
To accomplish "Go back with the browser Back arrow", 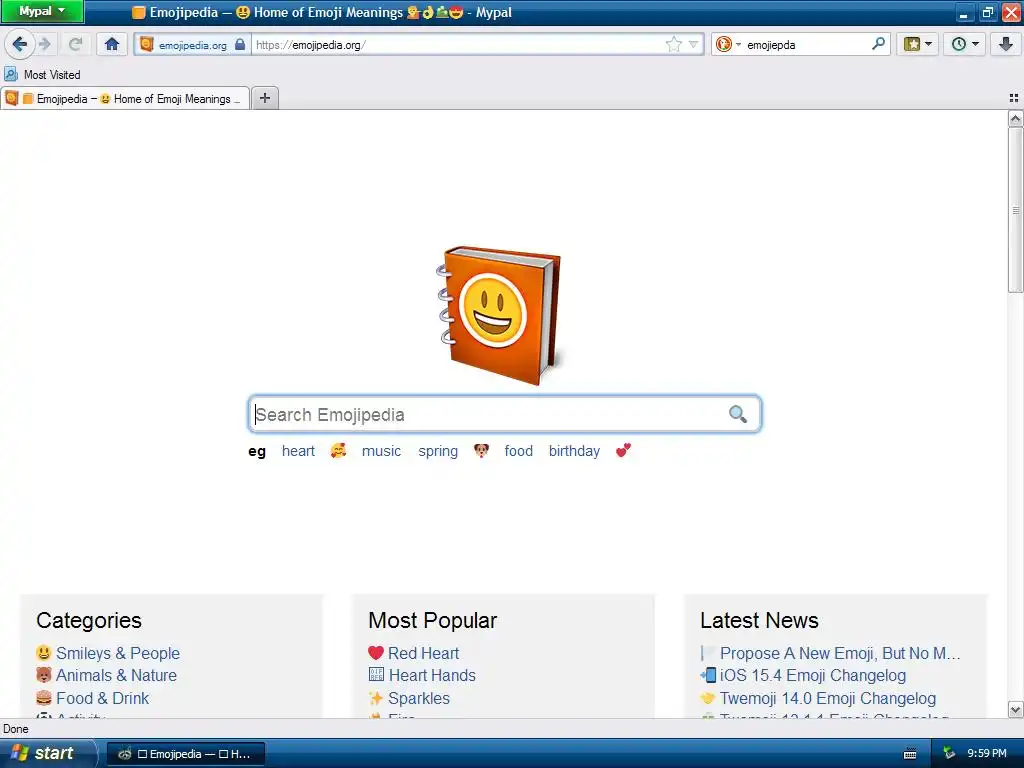I will (20, 44).
